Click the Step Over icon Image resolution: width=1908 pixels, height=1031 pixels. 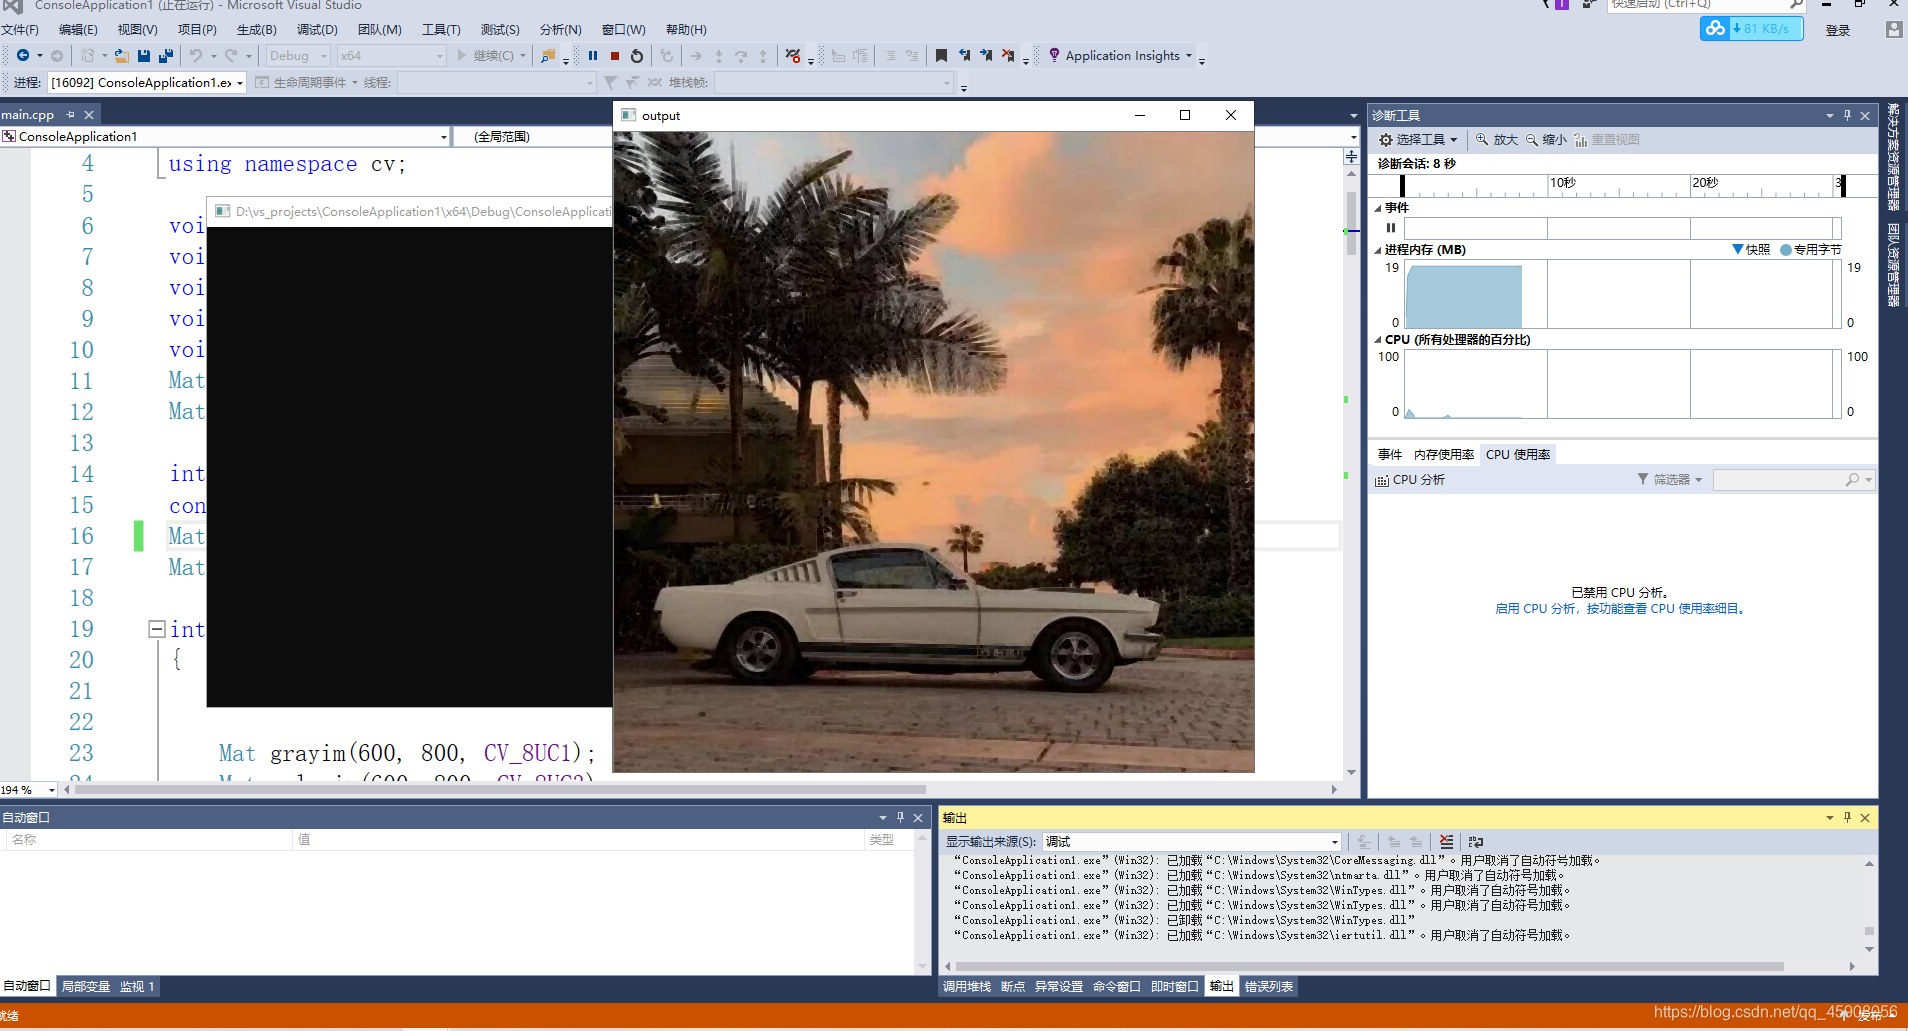[x=741, y=56]
